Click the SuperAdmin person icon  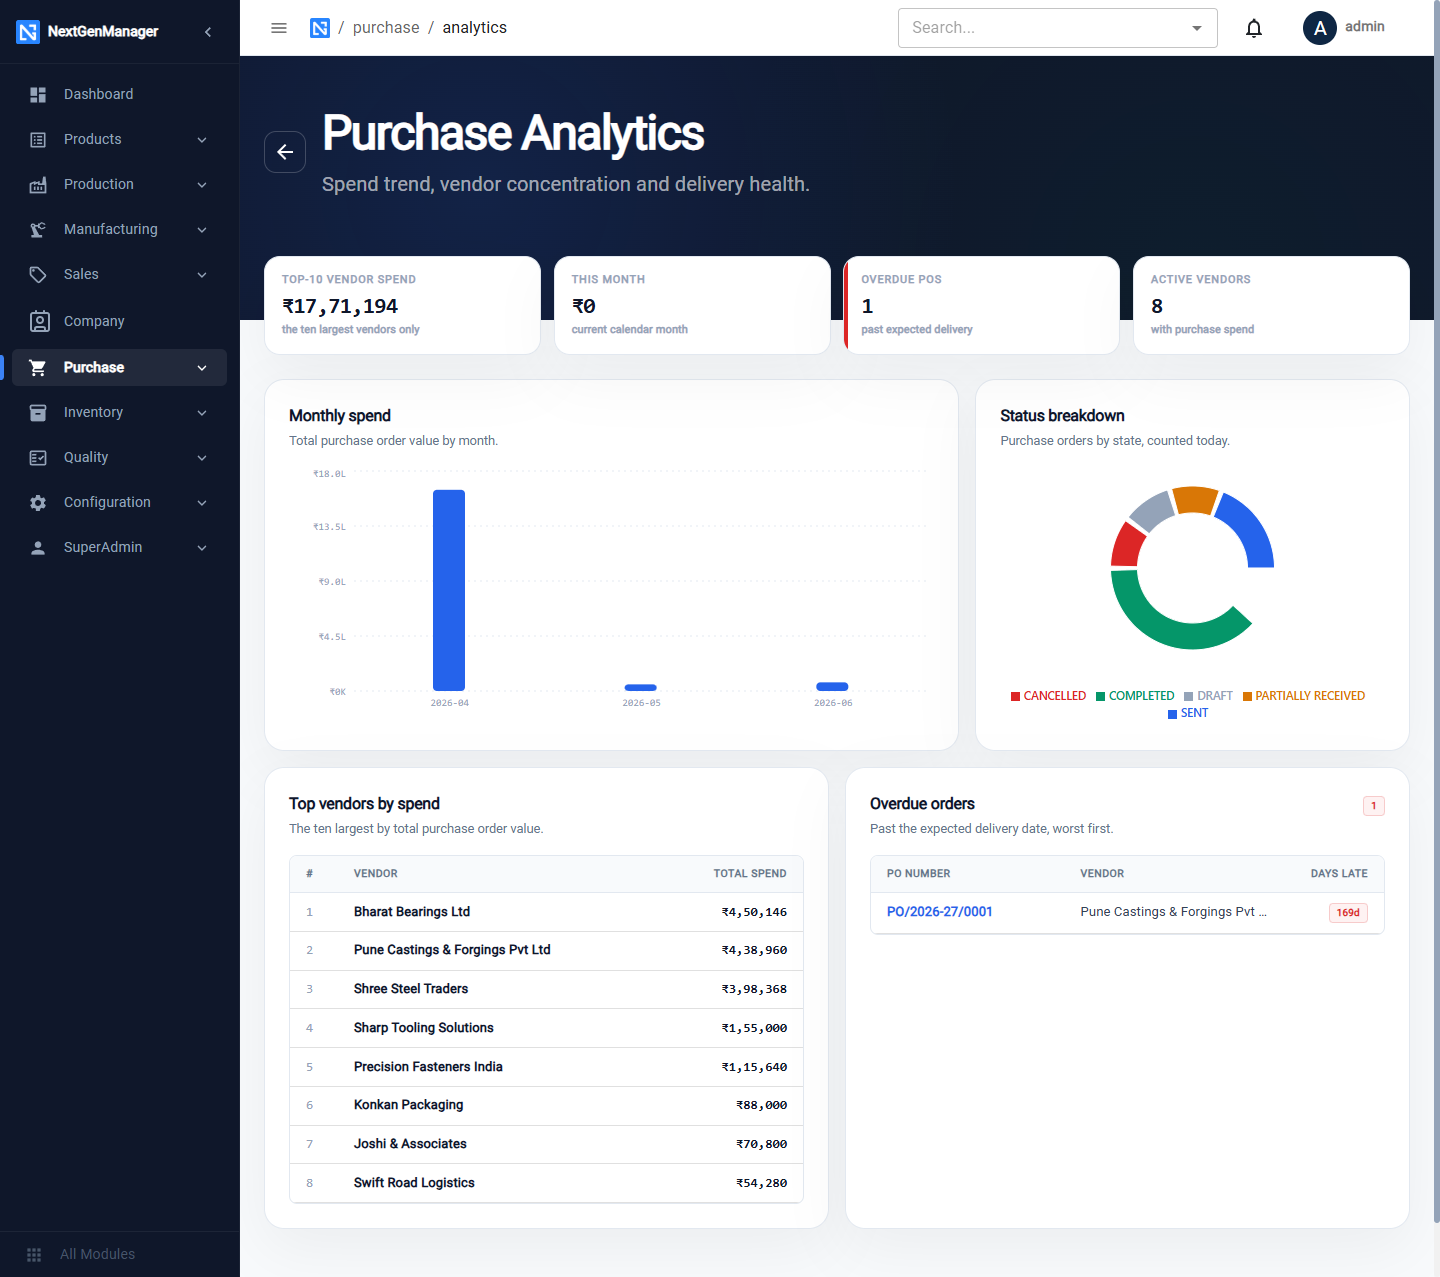38,547
